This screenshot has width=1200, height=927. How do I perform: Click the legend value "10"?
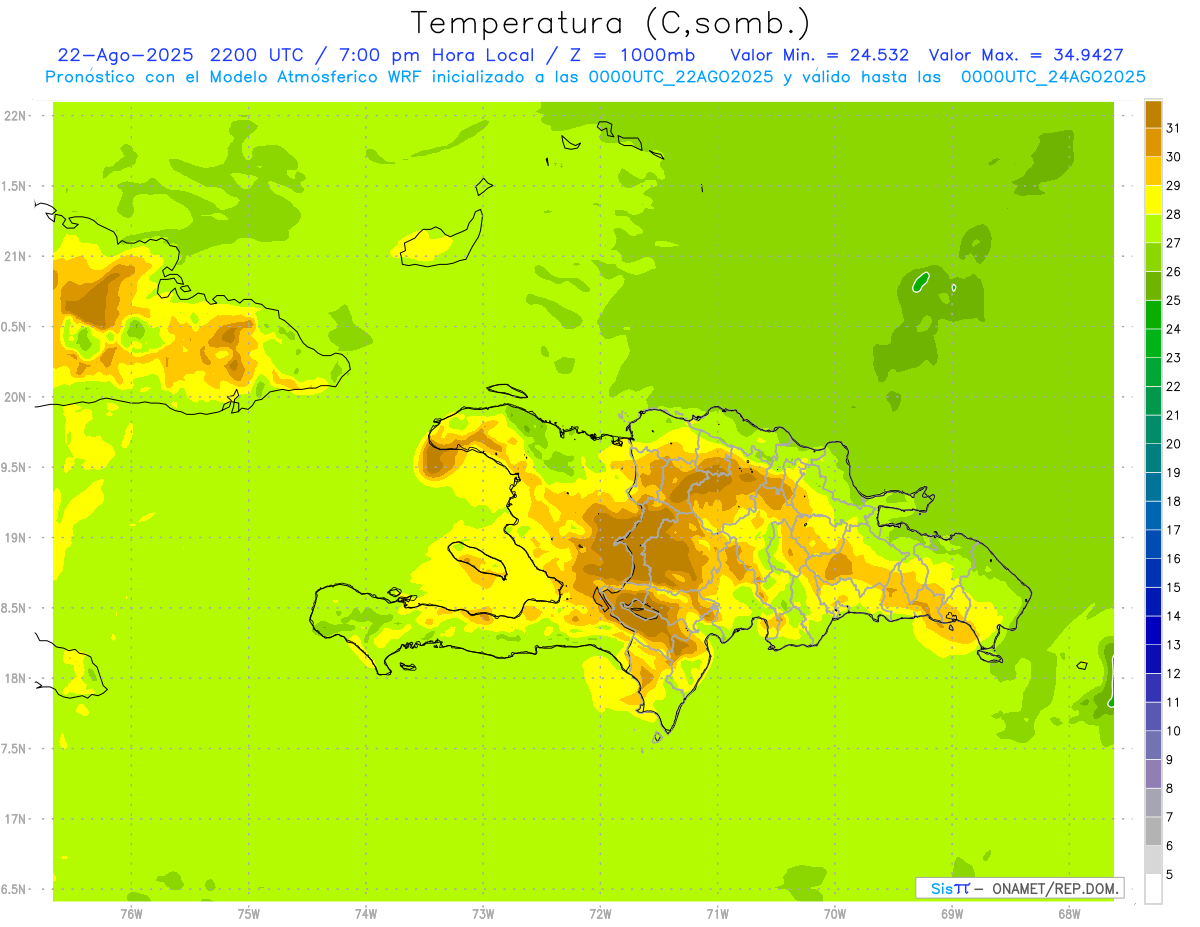tap(1174, 731)
